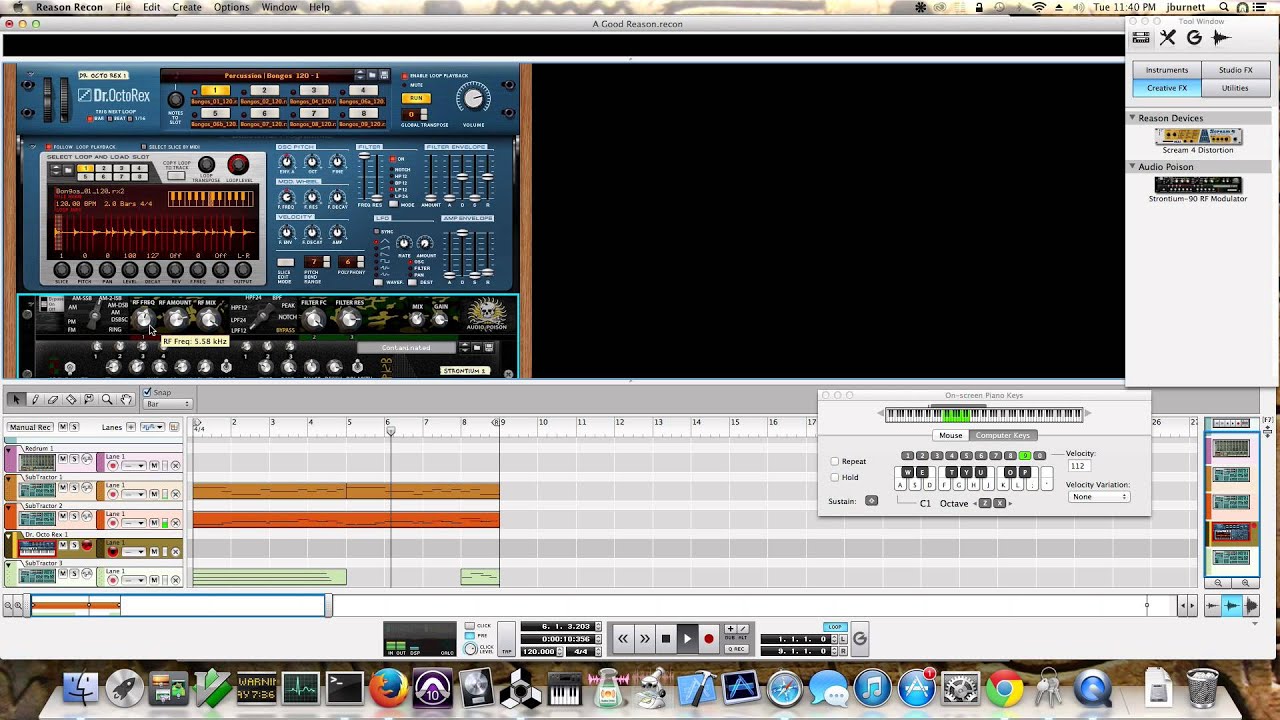This screenshot has width=1280, height=720.
Task: Click the Play transport button
Action: click(687, 639)
